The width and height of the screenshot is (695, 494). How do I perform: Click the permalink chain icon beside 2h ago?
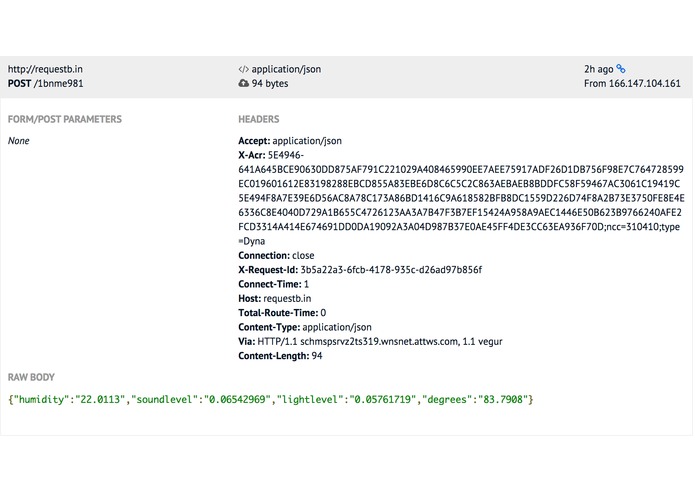point(621,69)
